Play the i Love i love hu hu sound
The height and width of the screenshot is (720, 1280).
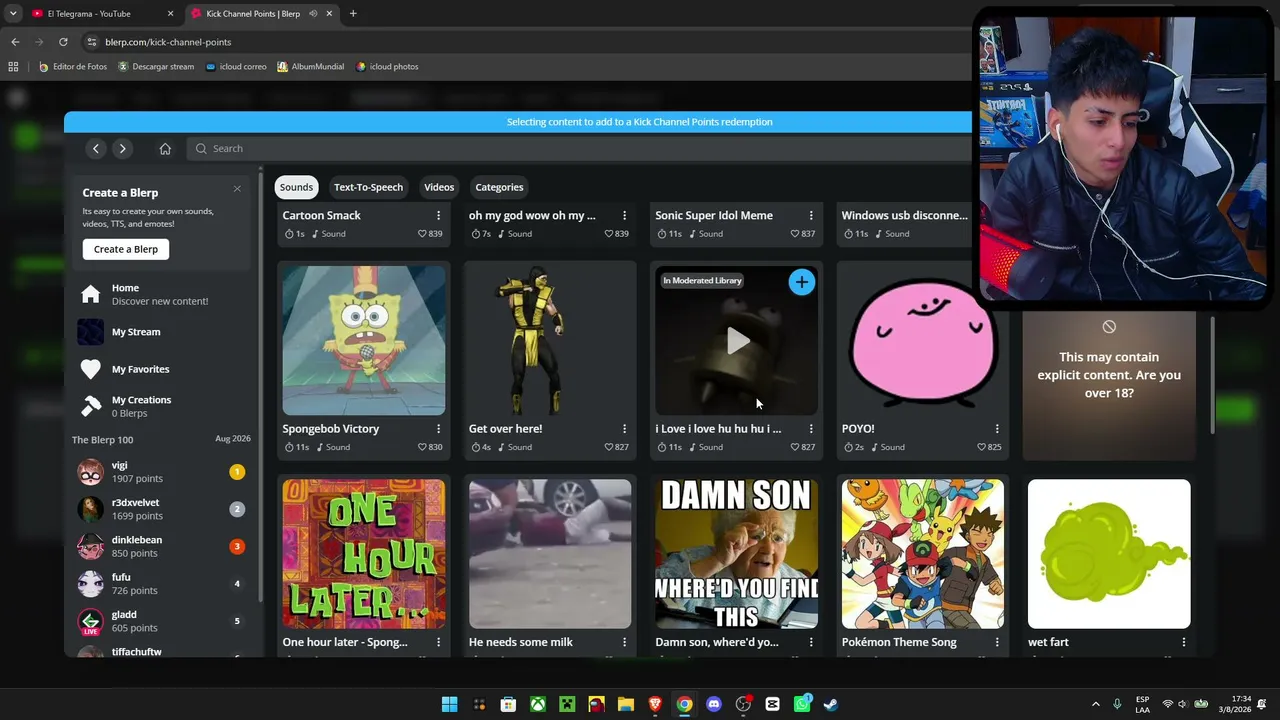coord(737,341)
